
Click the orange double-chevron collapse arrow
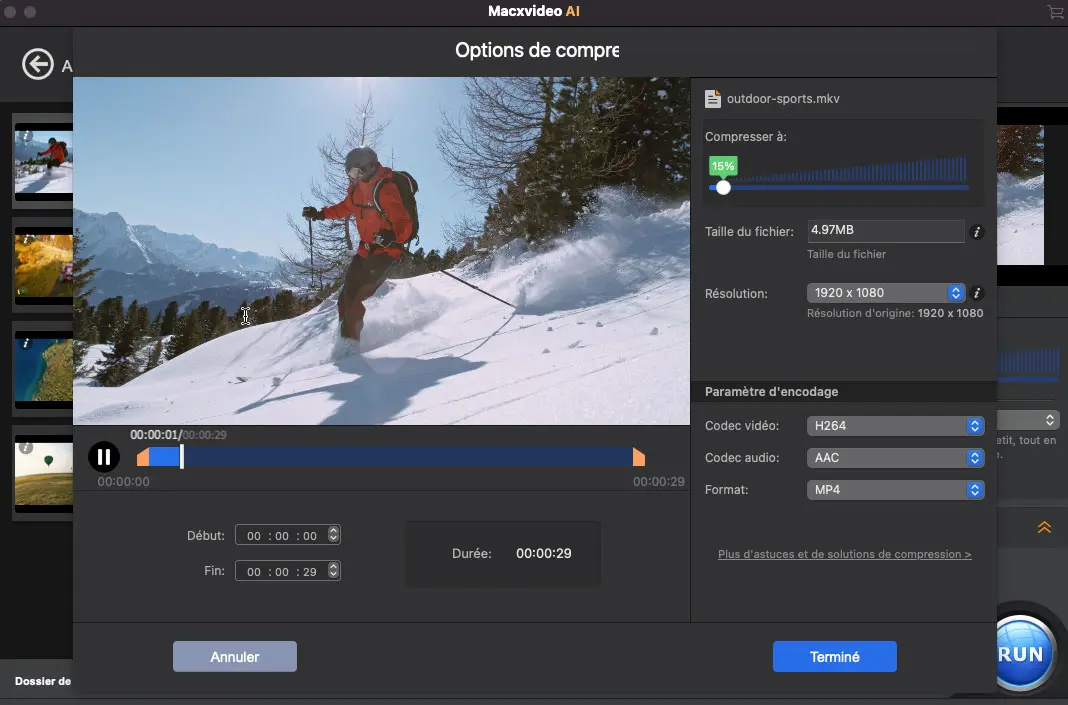tap(1044, 527)
